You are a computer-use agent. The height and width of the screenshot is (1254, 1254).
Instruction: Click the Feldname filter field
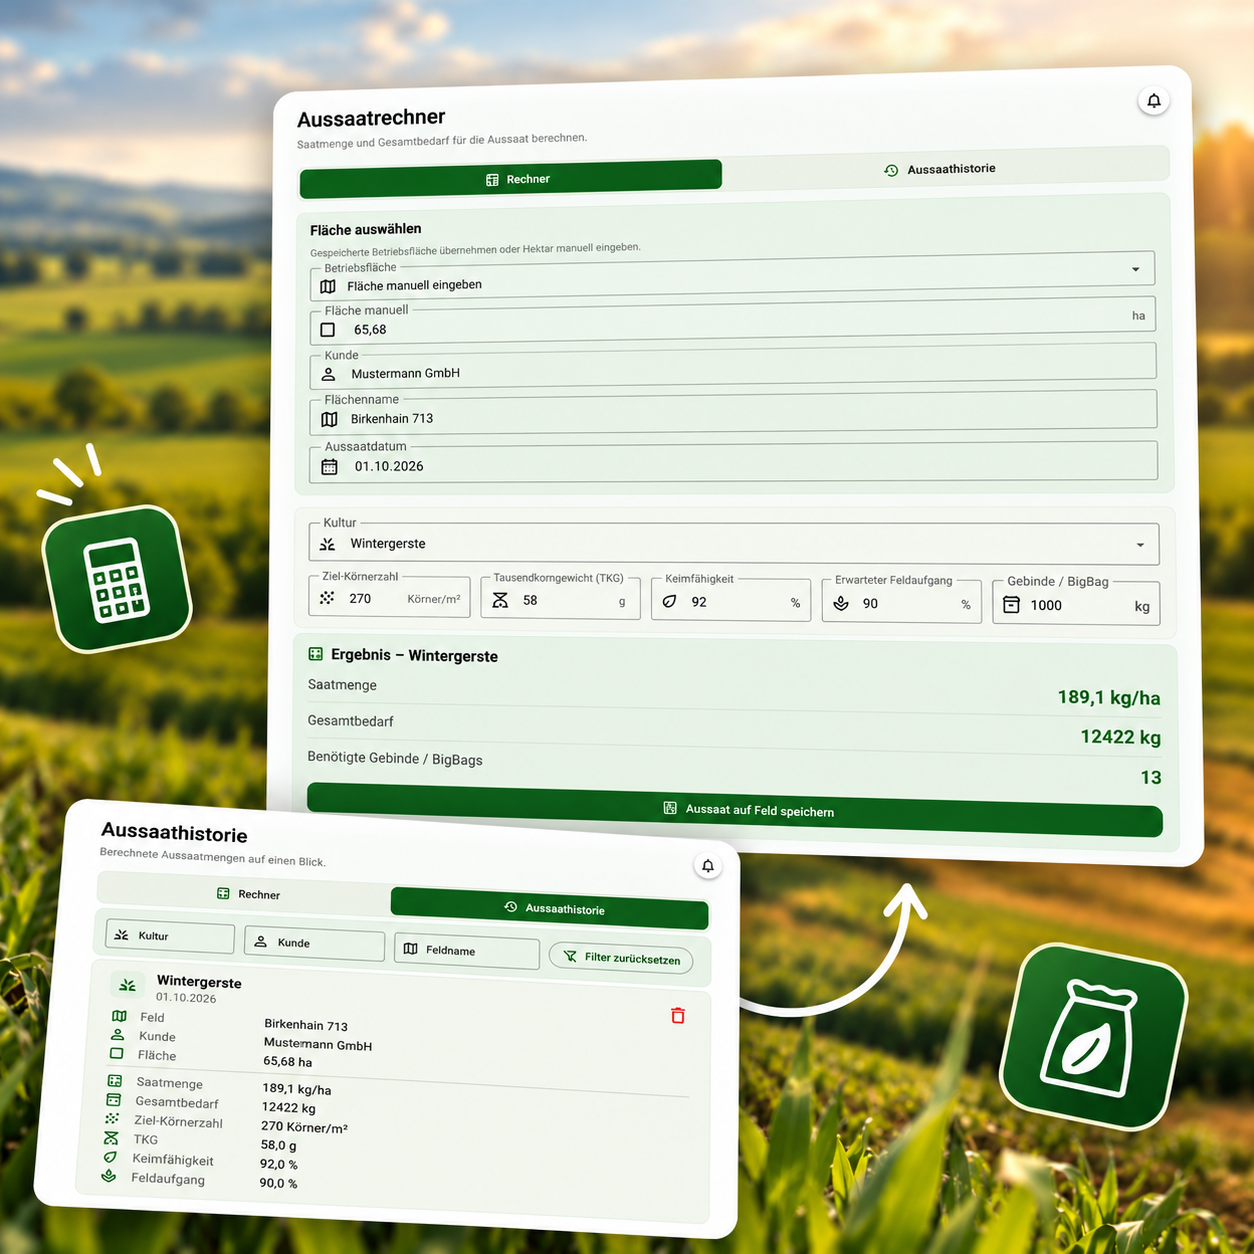pyautogui.click(x=467, y=952)
